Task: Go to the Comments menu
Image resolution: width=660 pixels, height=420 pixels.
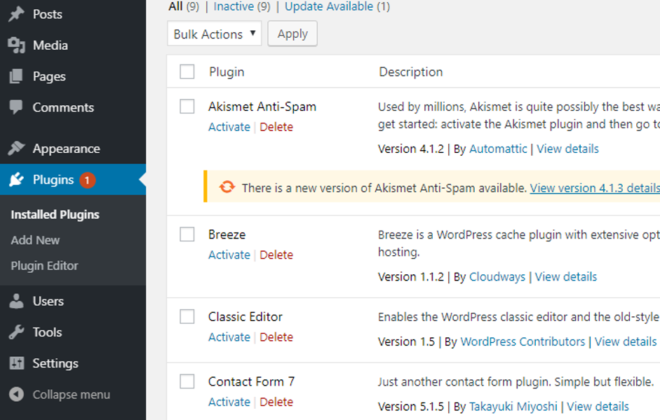Action: click(x=63, y=107)
